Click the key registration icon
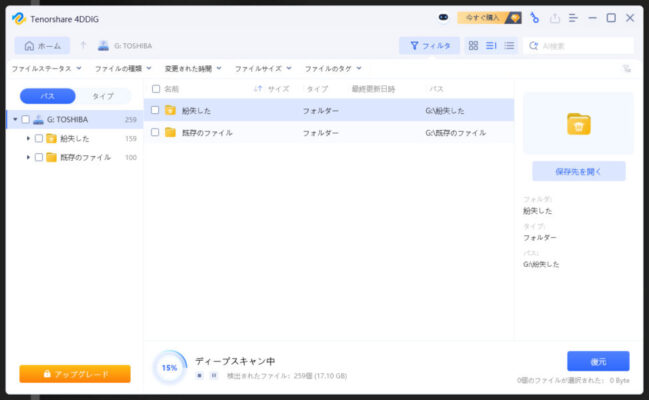The width and height of the screenshot is (649, 400). (x=534, y=17)
